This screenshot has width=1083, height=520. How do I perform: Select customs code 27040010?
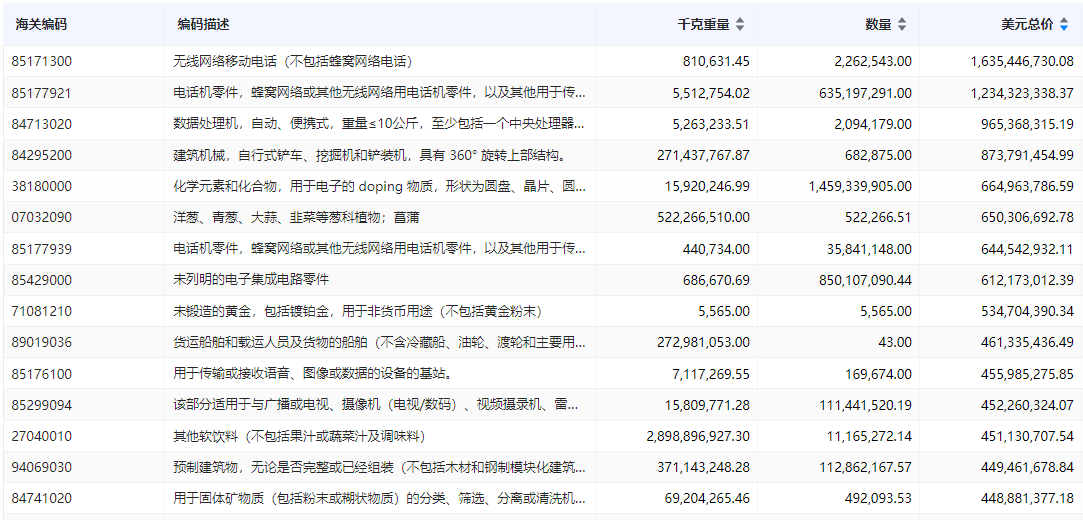[x=42, y=436]
